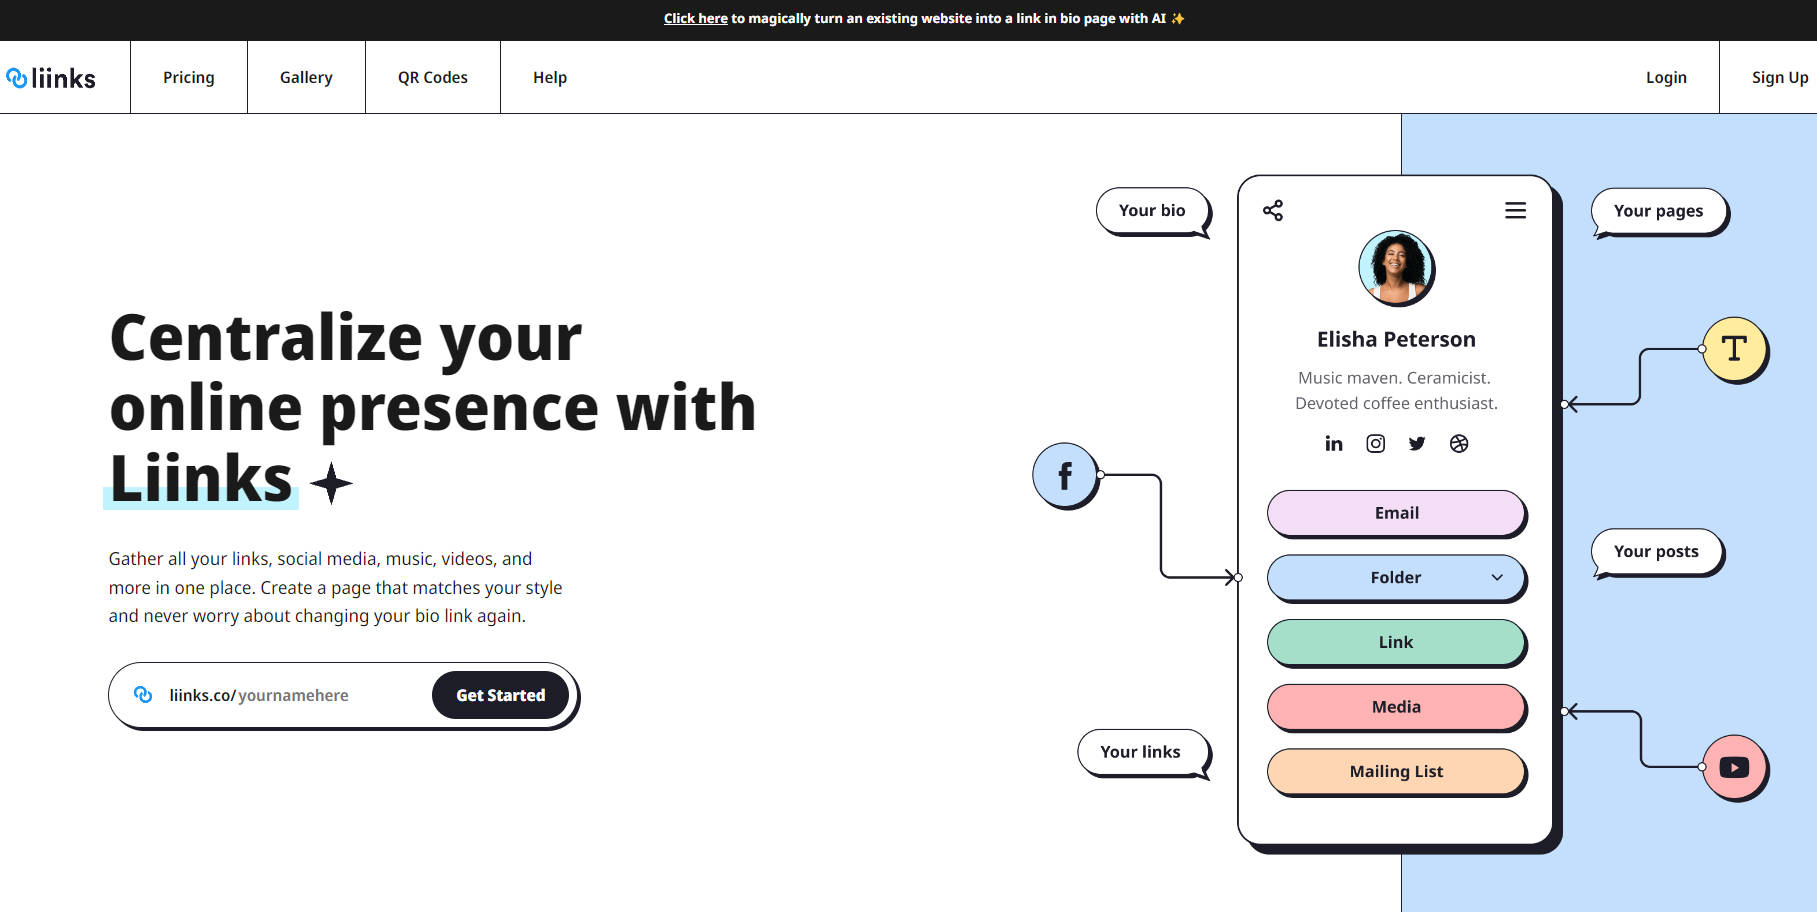The width and height of the screenshot is (1817, 912).
Task: Click the 'Devoted coffee enthusiast.' line
Action: (1396, 403)
